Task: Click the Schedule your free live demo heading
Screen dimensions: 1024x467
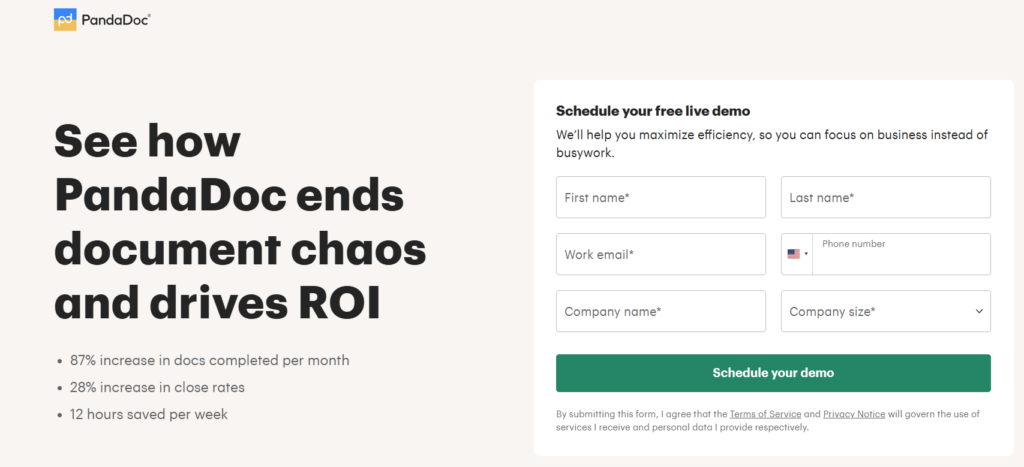Action: coord(652,111)
